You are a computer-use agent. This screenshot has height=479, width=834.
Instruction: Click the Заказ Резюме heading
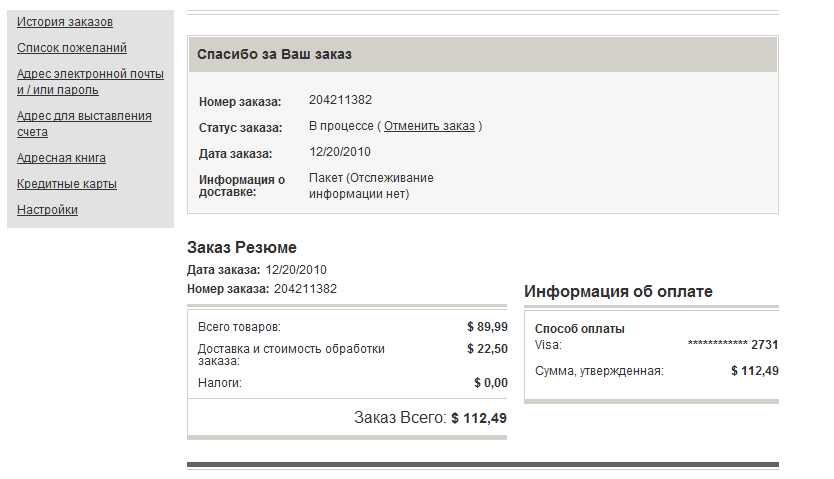[x=242, y=248]
